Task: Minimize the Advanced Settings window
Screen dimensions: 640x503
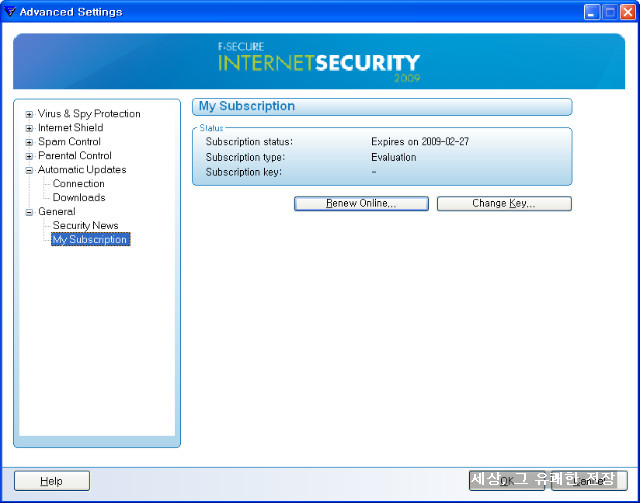Action: coord(591,12)
